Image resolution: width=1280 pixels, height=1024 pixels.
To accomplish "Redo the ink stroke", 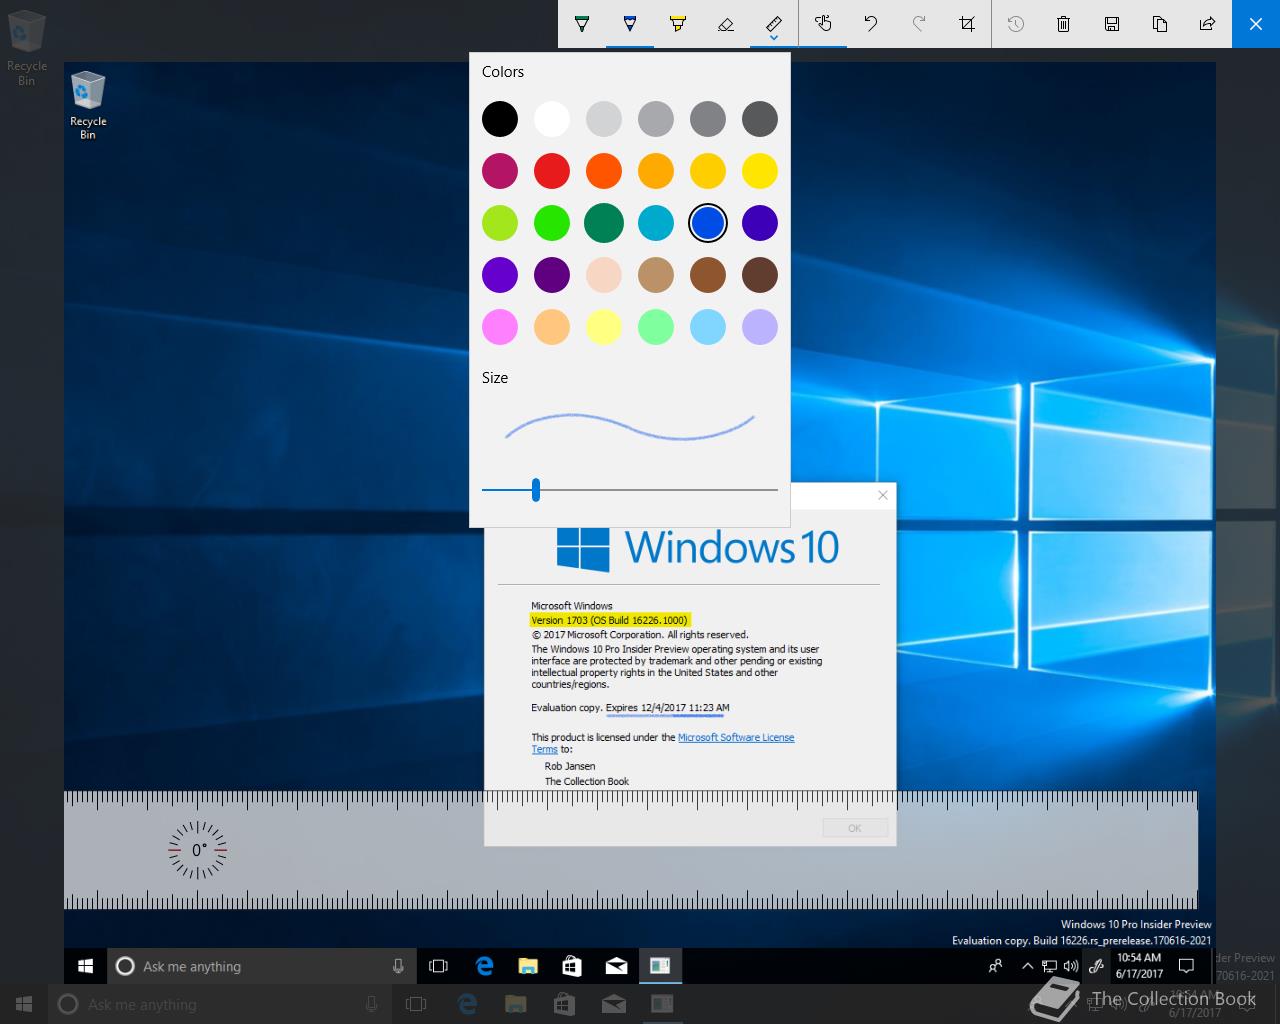I will point(919,24).
